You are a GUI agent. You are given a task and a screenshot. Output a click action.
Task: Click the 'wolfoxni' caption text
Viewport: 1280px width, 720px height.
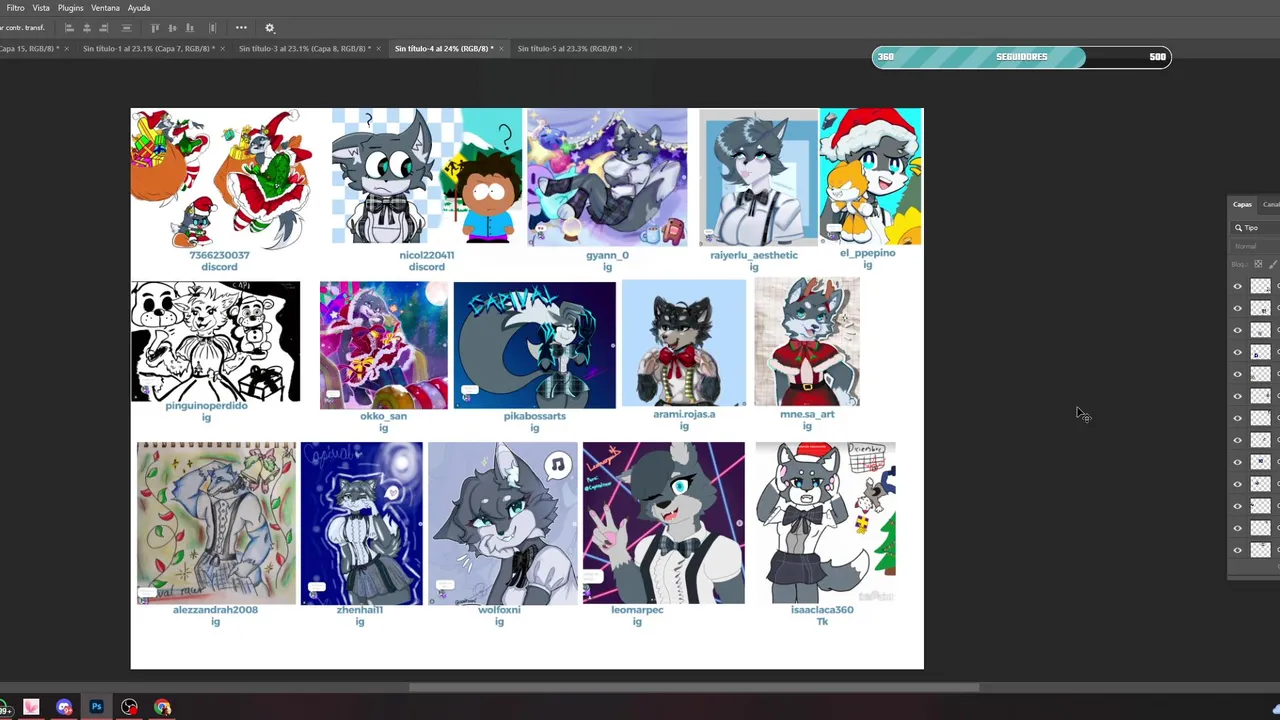(499, 610)
